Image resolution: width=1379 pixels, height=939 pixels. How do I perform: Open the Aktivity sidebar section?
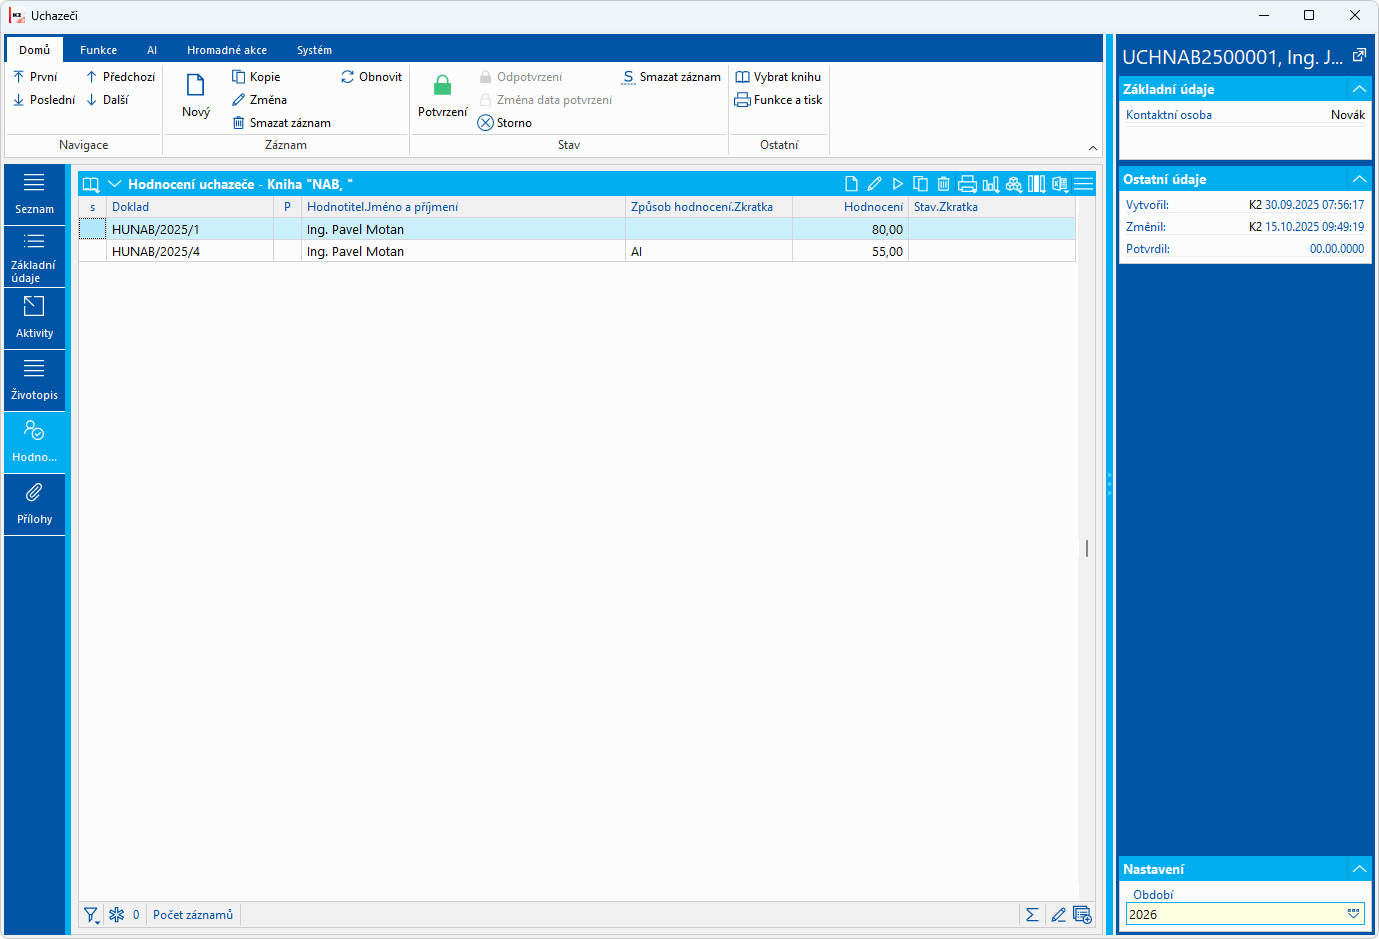click(34, 318)
